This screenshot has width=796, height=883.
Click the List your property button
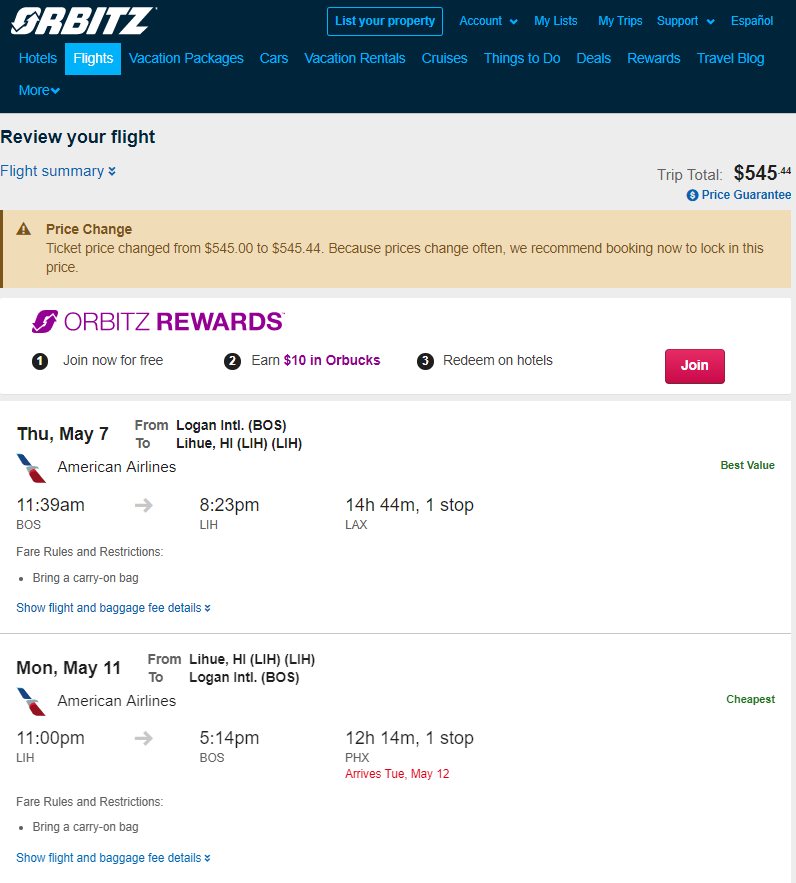click(385, 21)
